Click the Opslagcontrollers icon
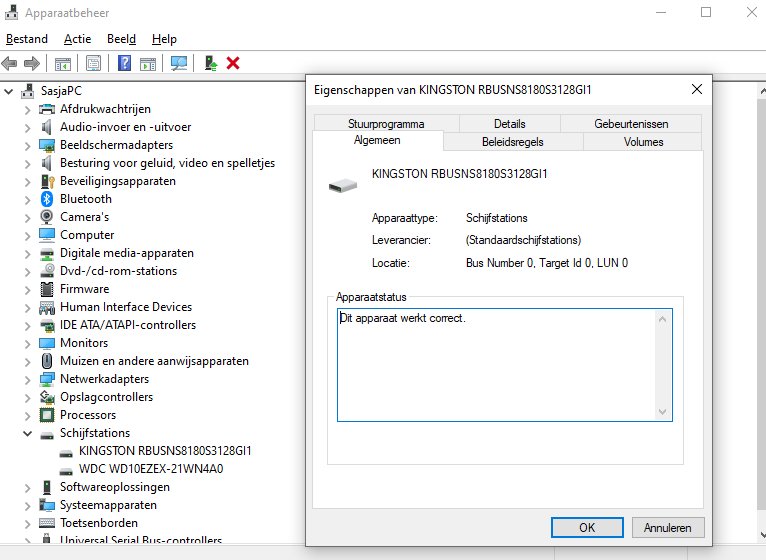Image resolution: width=766 pixels, height=560 pixels. tap(47, 397)
